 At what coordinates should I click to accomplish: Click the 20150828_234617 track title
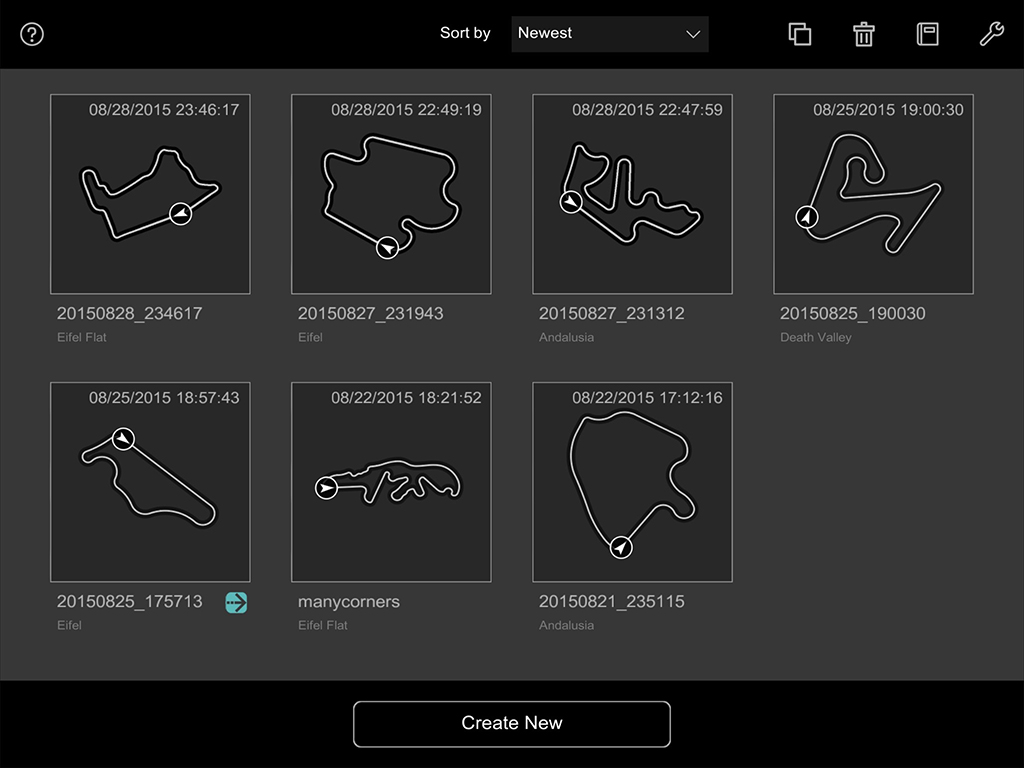click(129, 314)
